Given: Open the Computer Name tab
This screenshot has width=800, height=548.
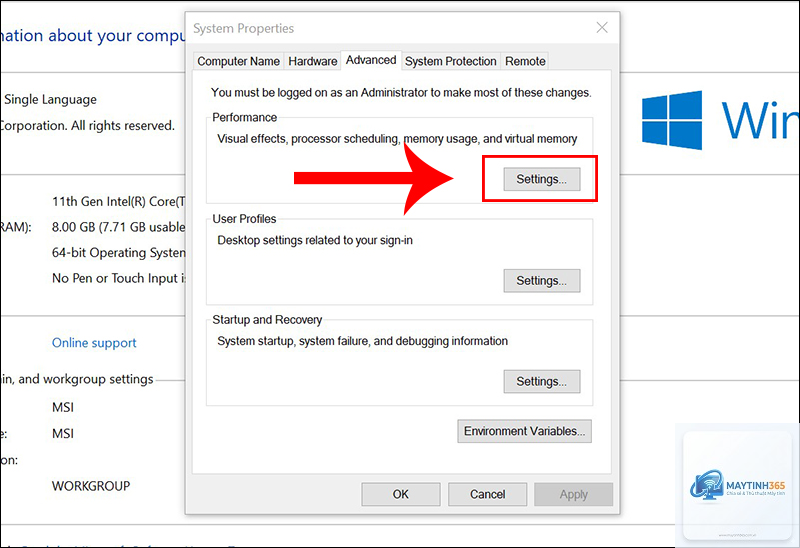Looking at the screenshot, I should [238, 61].
